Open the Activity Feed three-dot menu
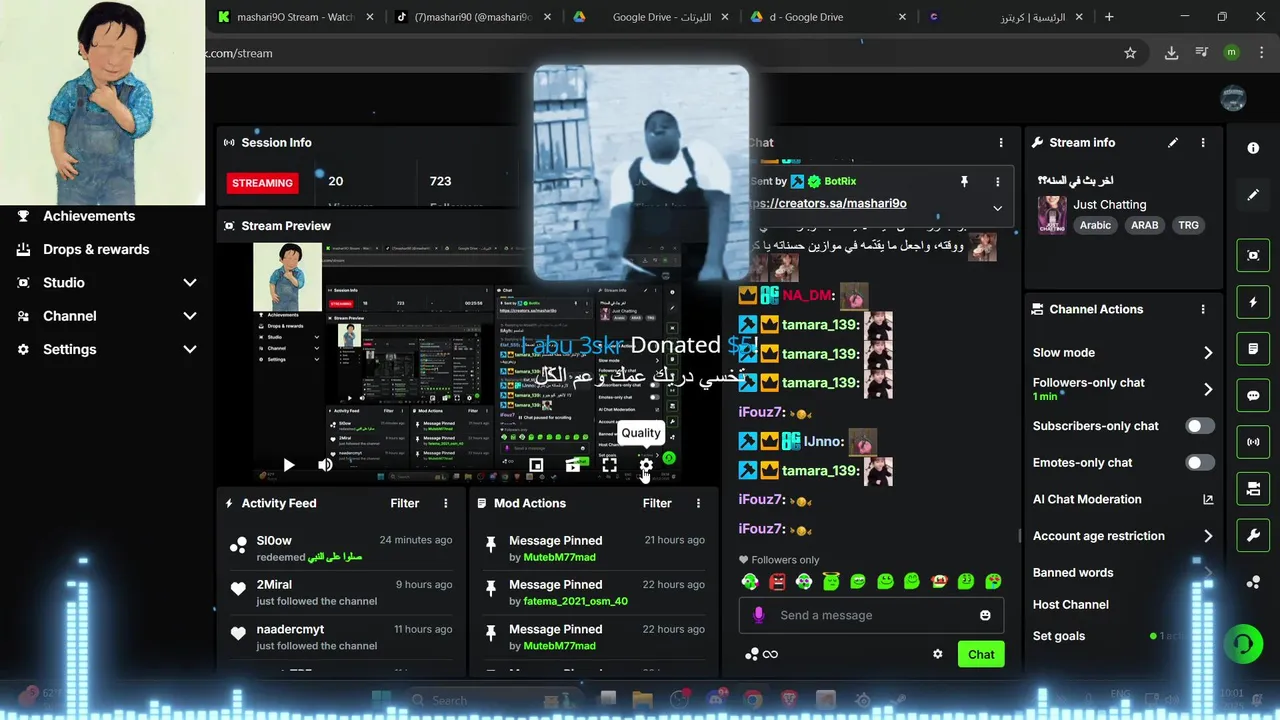1280x720 pixels. [446, 503]
